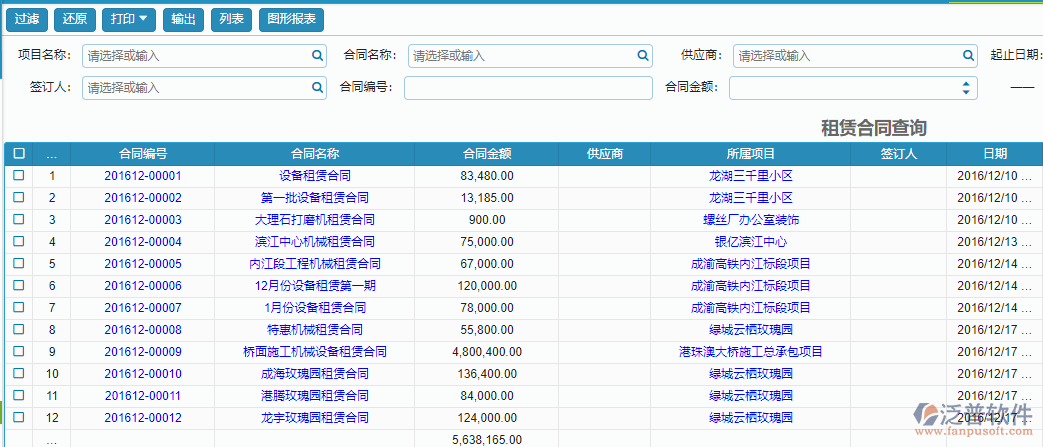Check the checkbox for row 10
Screen dimensions: 1043x447
[x=19, y=373]
